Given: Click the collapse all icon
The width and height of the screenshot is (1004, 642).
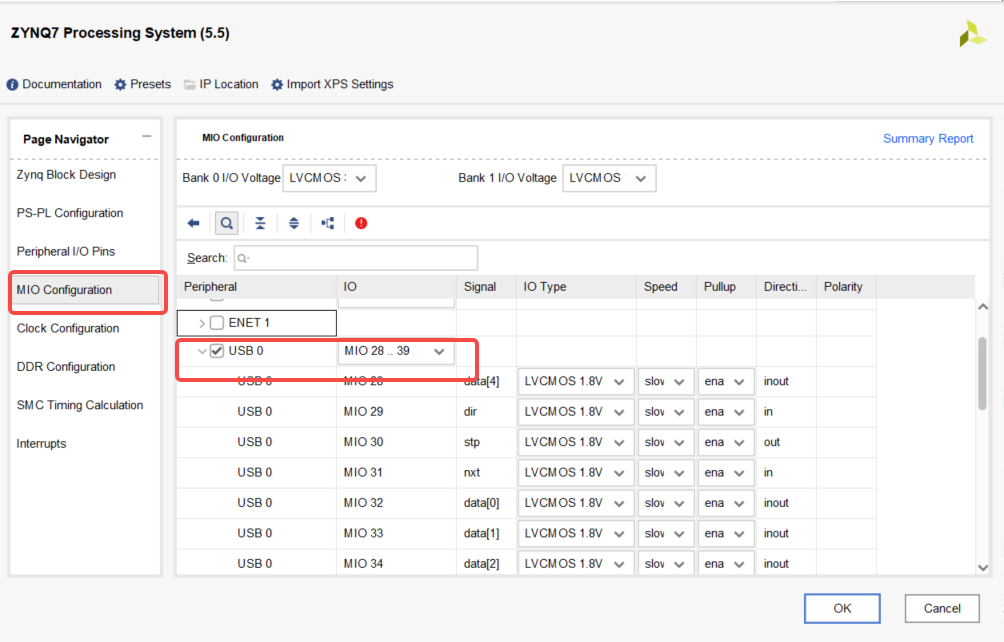Looking at the screenshot, I should coord(260,223).
